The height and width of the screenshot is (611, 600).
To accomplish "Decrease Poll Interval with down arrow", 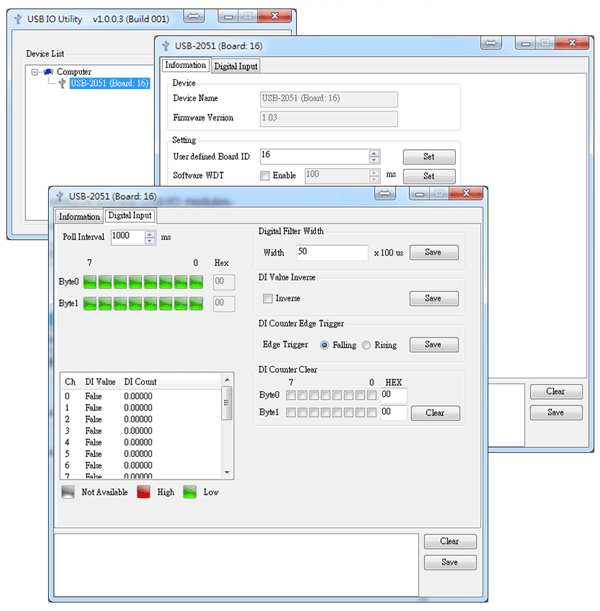I will tap(150, 241).
